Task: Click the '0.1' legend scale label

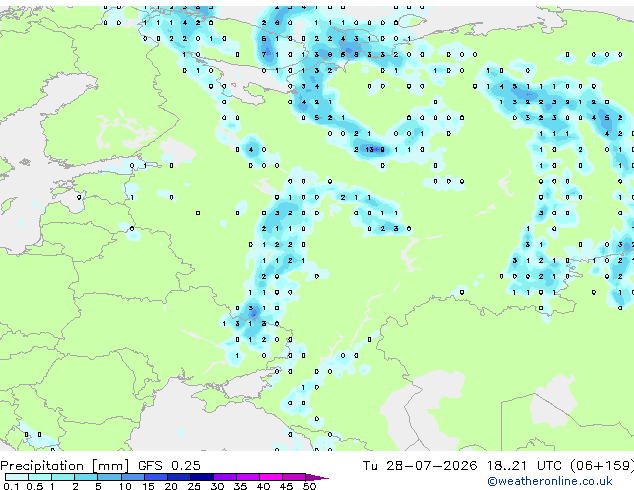Action: [11, 486]
